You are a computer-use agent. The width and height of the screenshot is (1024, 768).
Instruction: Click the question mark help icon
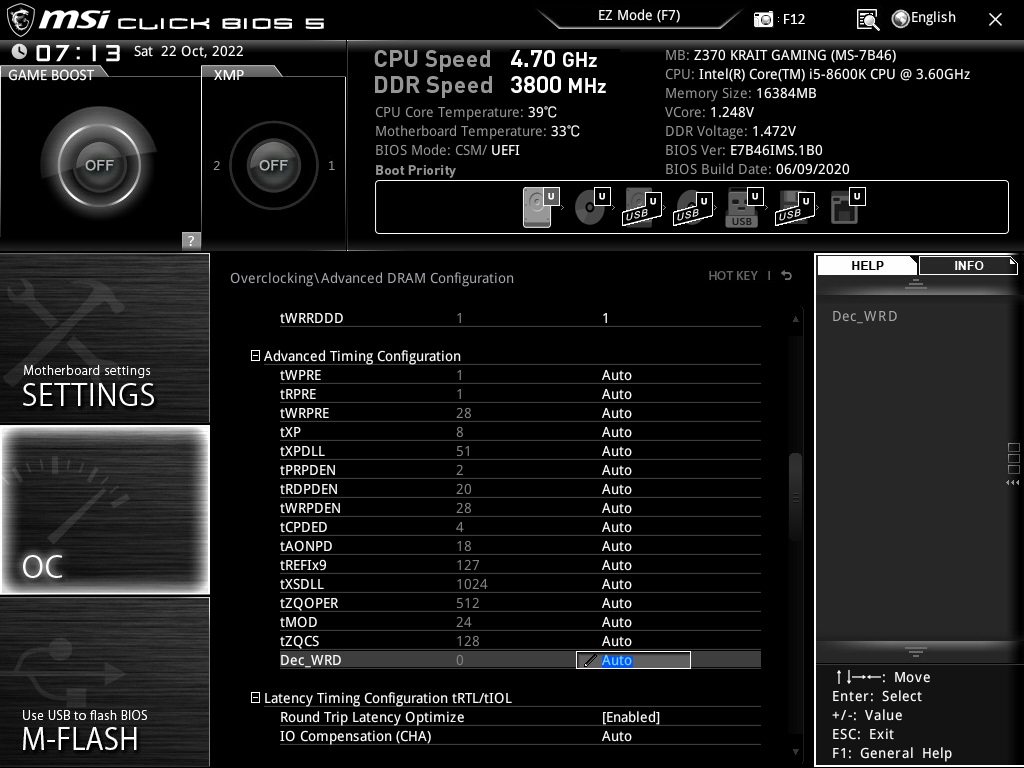tap(191, 240)
